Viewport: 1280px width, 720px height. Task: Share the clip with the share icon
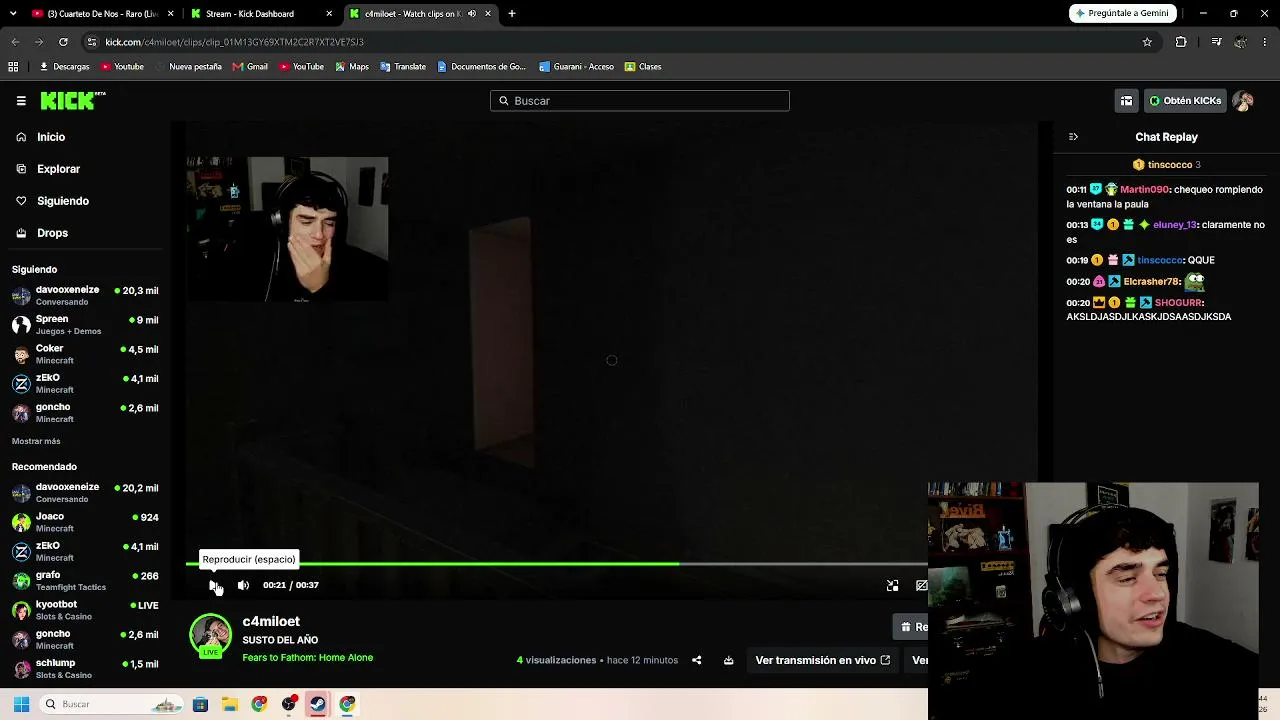click(x=697, y=660)
